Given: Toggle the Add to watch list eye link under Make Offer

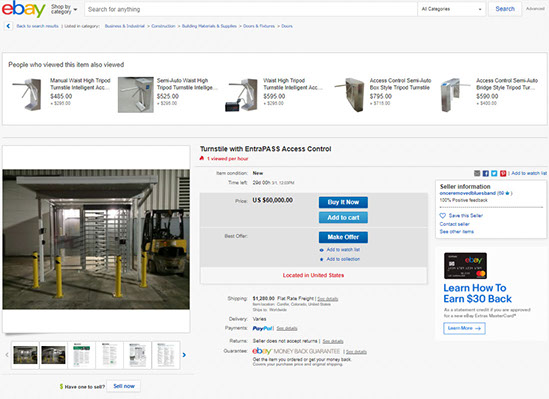Looking at the screenshot, I should coord(340,250).
